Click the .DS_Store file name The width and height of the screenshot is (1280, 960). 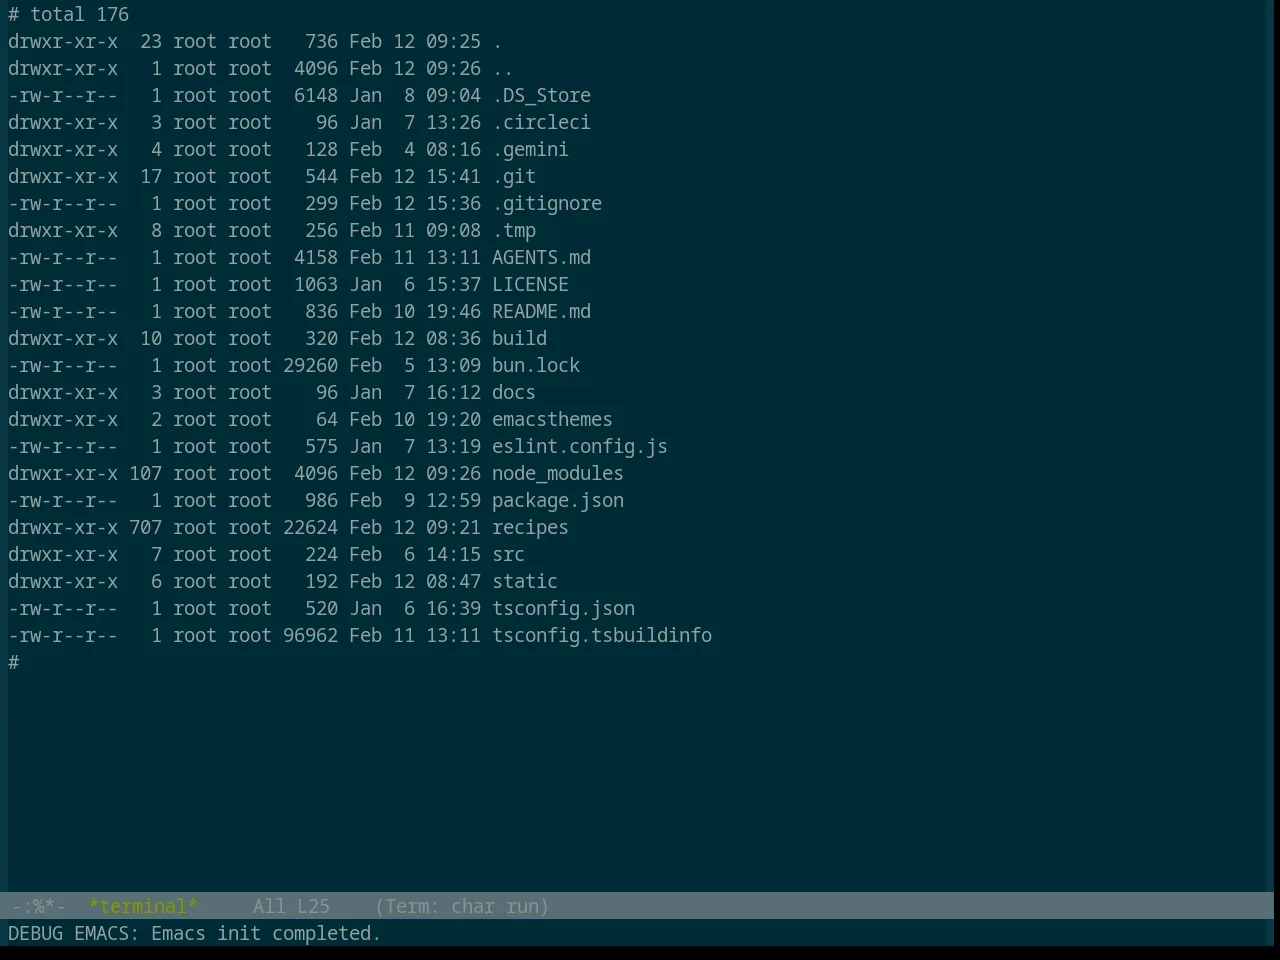click(541, 96)
